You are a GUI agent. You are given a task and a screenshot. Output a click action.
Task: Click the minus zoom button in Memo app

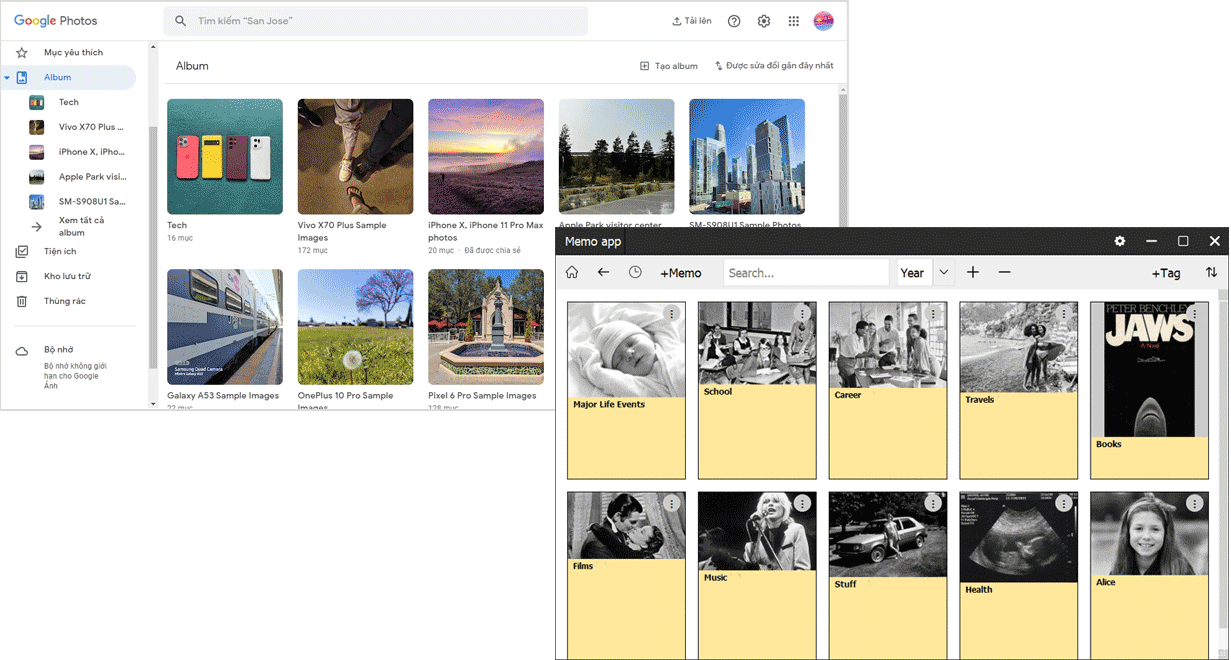click(1004, 273)
